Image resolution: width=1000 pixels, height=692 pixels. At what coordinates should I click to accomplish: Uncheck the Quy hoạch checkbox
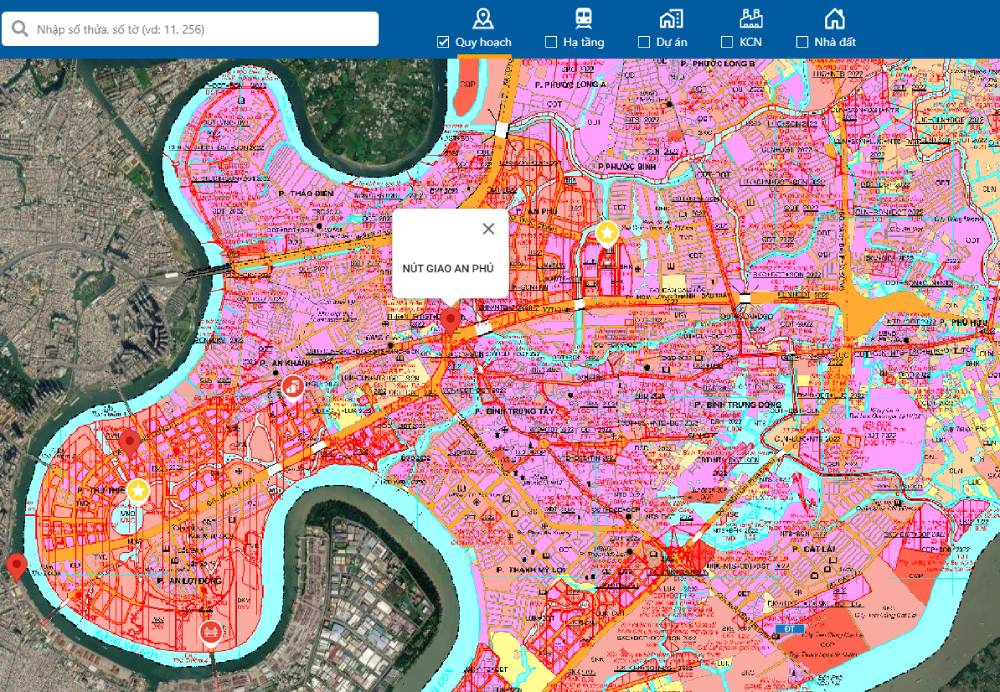[x=443, y=42]
